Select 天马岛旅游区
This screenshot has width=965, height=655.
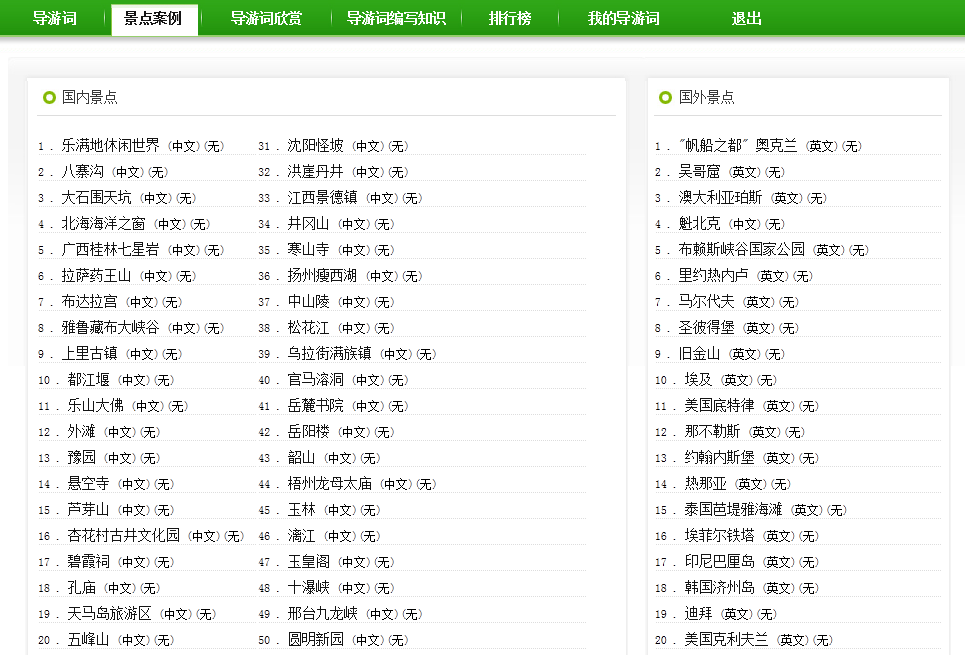110,614
